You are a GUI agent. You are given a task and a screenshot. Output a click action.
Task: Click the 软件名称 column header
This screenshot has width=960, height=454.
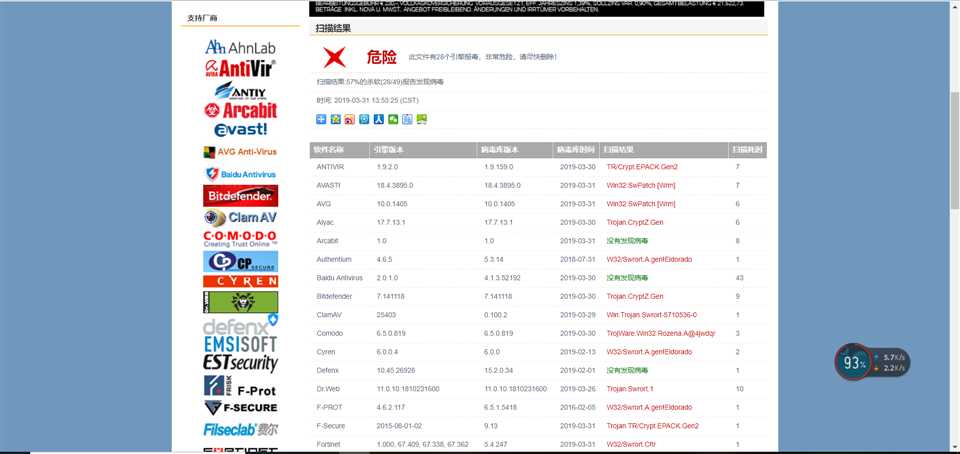(x=339, y=150)
